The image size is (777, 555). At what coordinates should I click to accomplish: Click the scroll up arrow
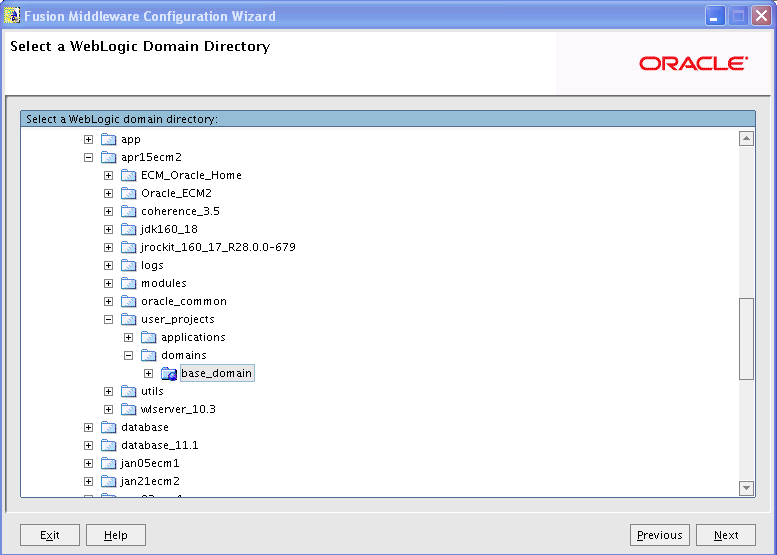click(746, 139)
